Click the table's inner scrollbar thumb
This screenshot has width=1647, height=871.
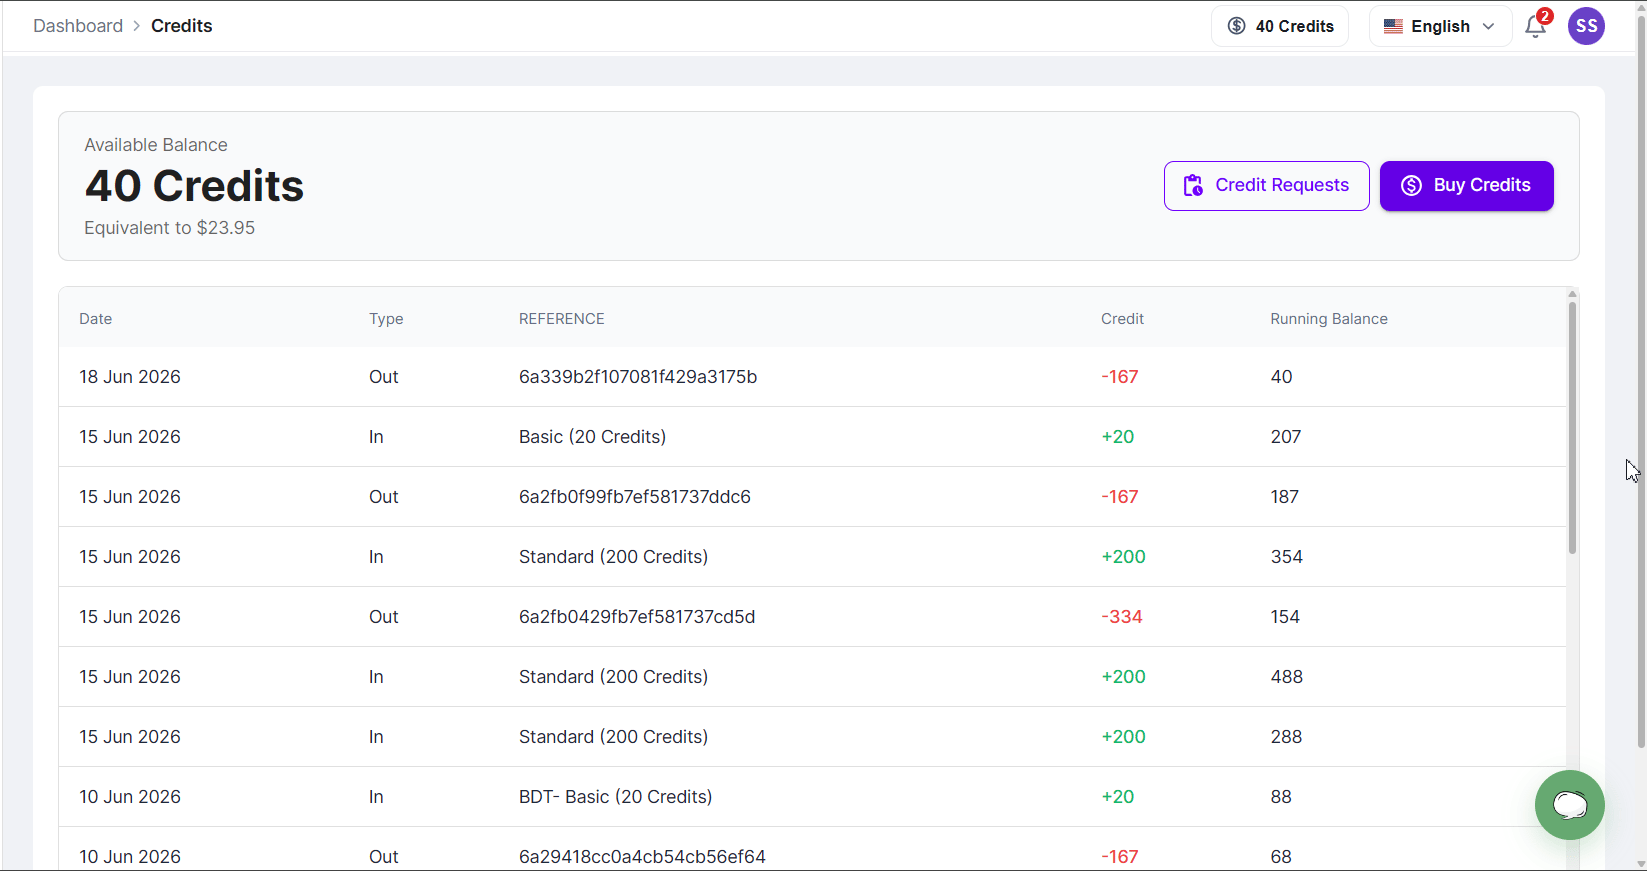point(1572,427)
